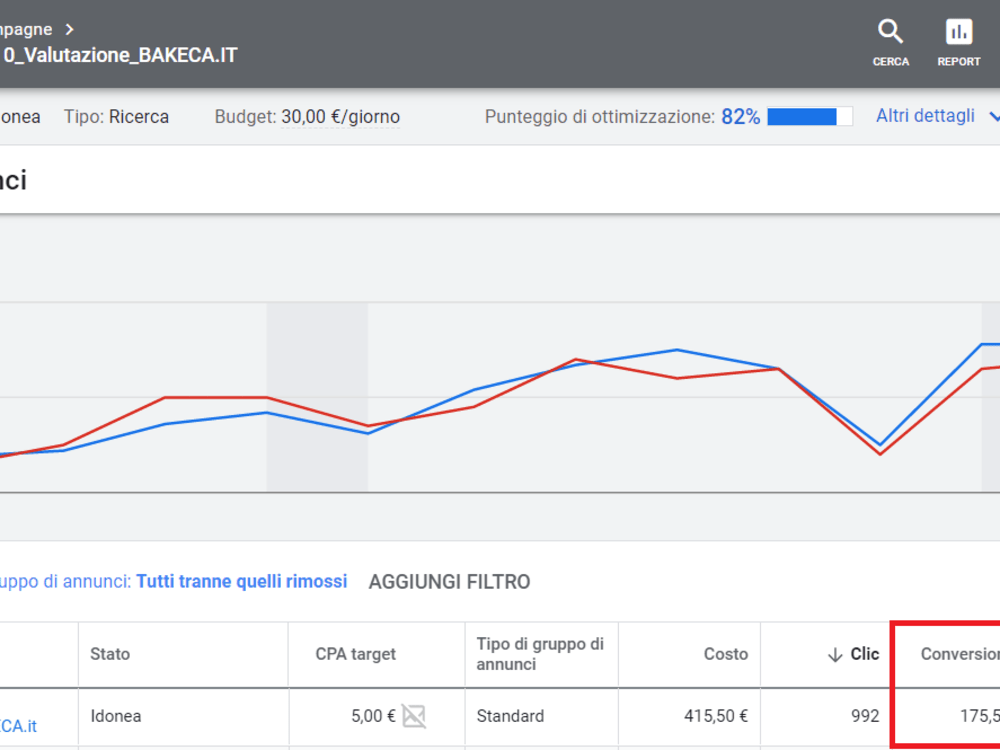This screenshot has height=750, width=1000.
Task: Sort by Costo column header
Action: pos(725,654)
